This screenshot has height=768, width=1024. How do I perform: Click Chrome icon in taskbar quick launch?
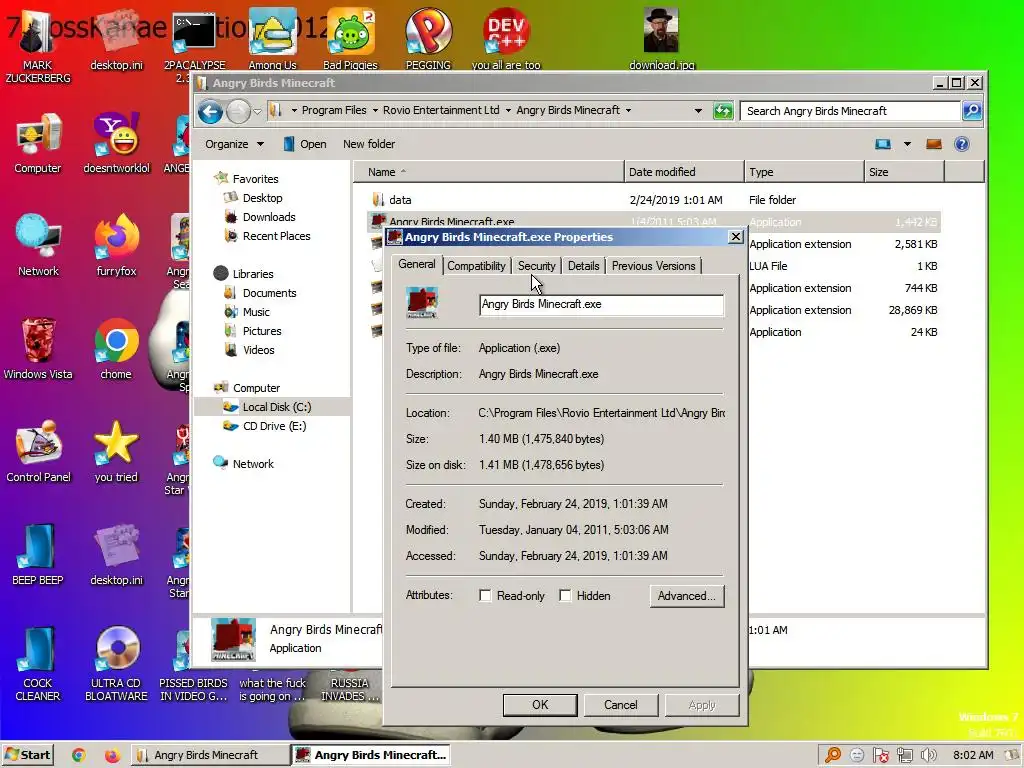[x=78, y=755]
